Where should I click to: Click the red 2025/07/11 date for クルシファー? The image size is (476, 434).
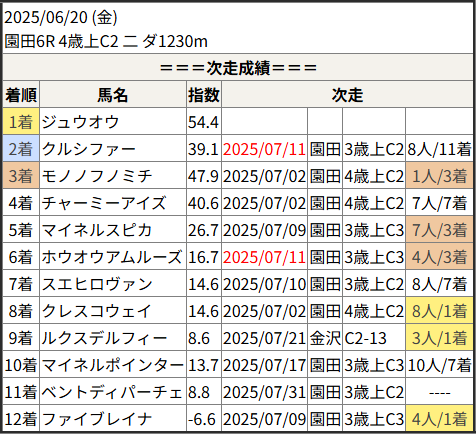(x=264, y=149)
